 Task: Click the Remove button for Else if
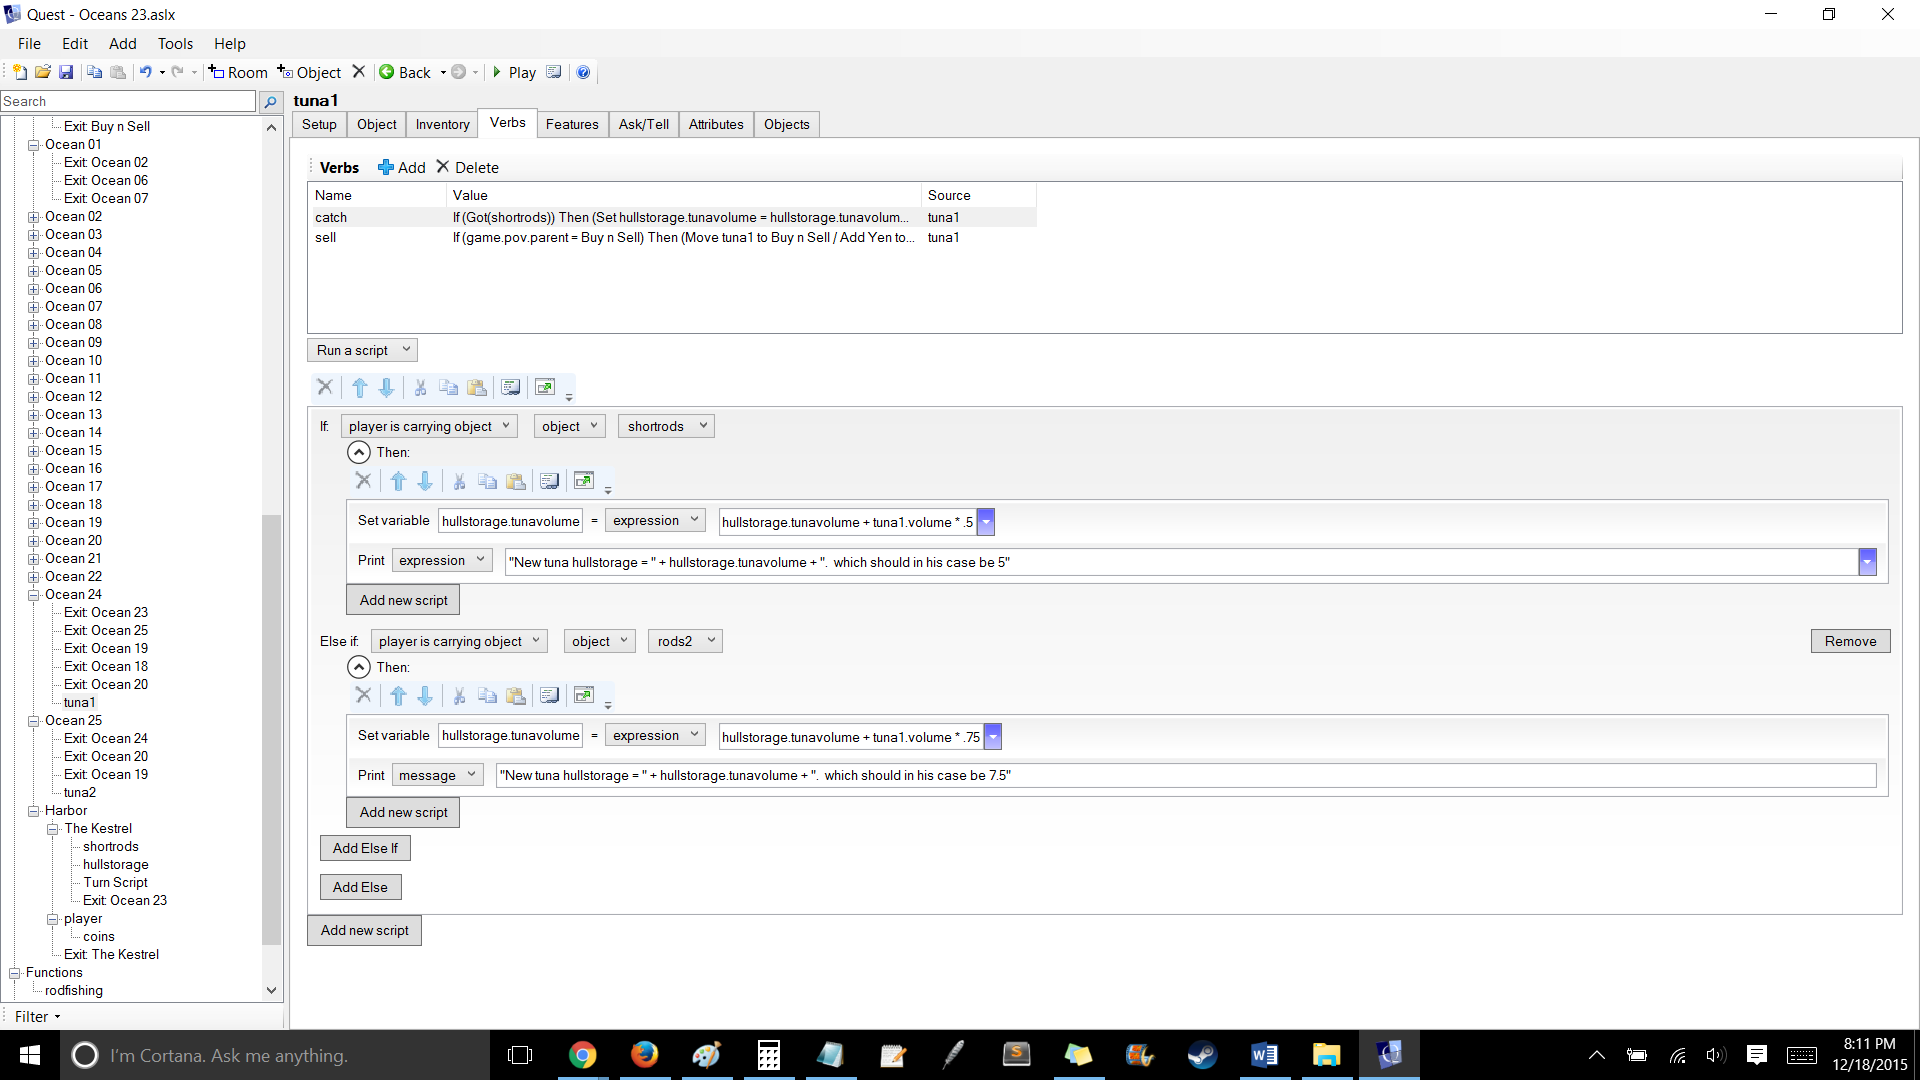[x=1849, y=641]
